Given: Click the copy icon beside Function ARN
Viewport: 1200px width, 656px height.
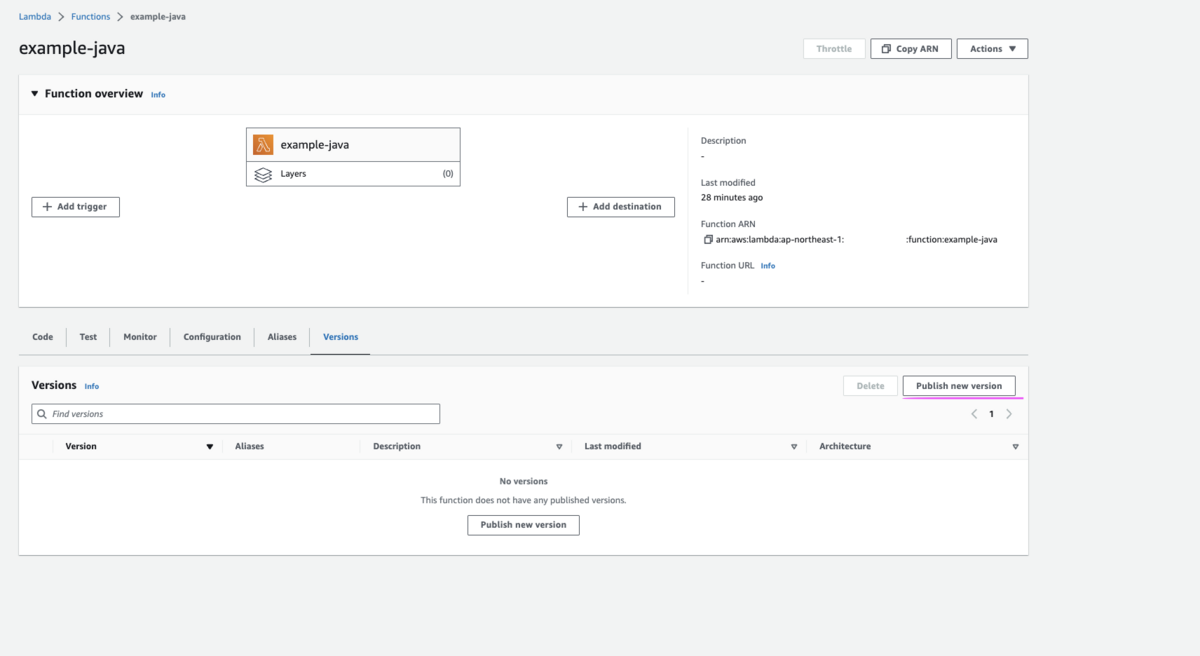Looking at the screenshot, I should point(708,240).
